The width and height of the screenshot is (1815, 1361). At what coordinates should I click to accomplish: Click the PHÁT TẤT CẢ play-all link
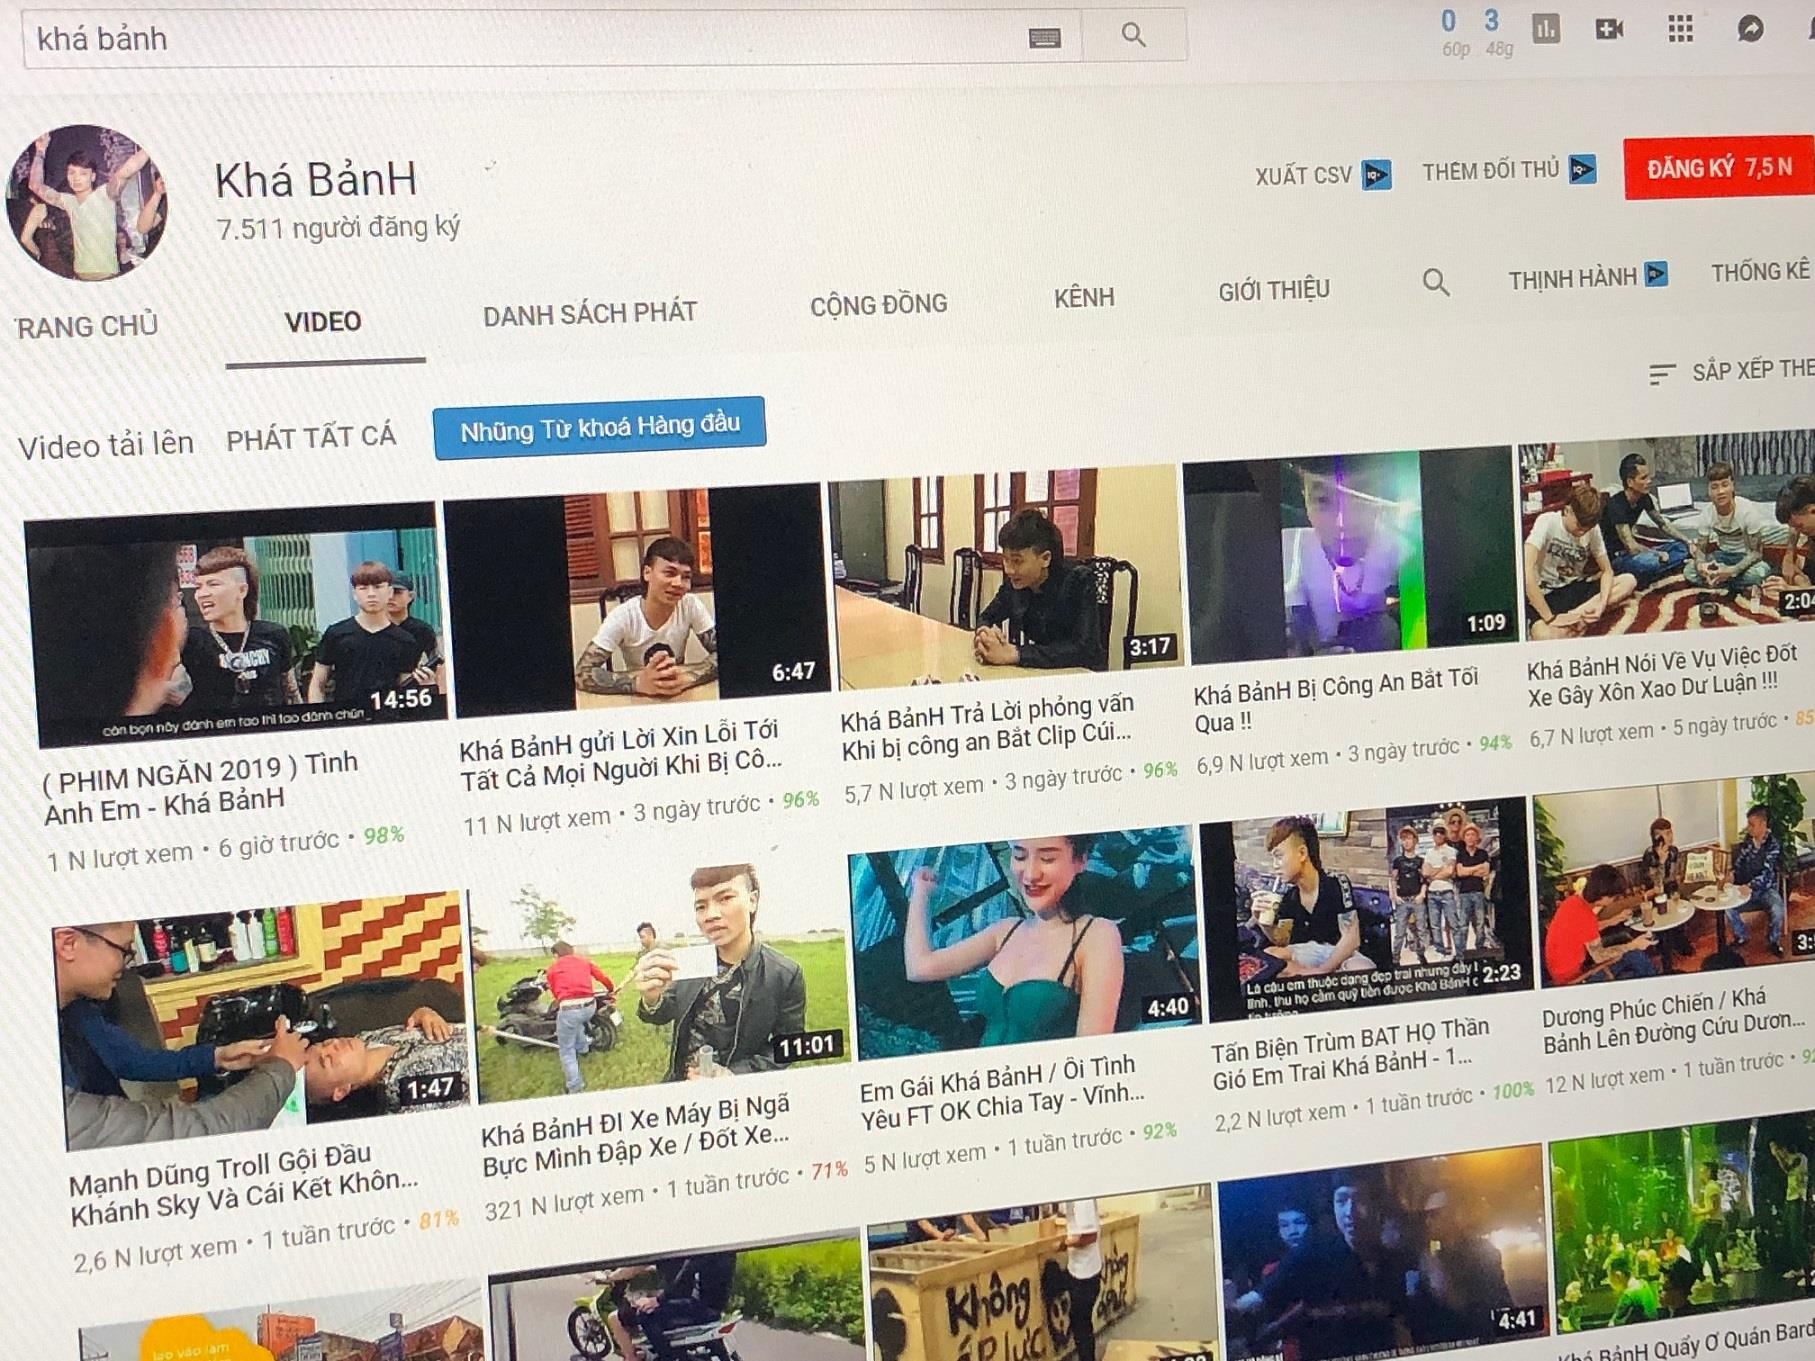tap(310, 436)
